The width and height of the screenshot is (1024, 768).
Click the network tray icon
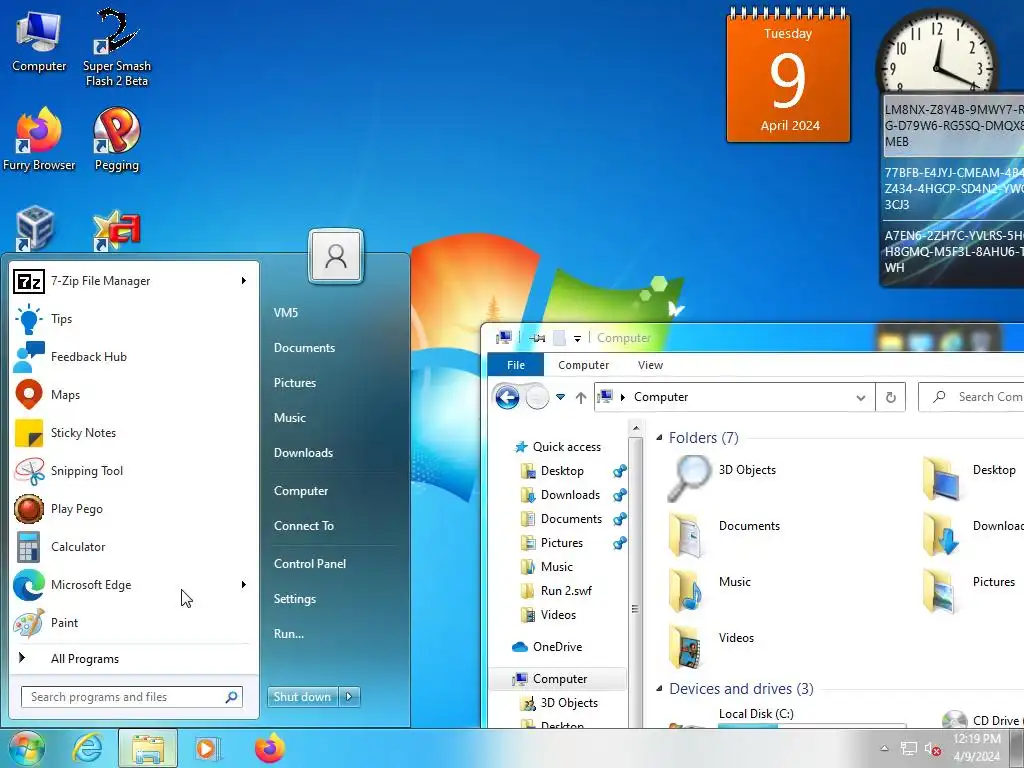(908, 749)
